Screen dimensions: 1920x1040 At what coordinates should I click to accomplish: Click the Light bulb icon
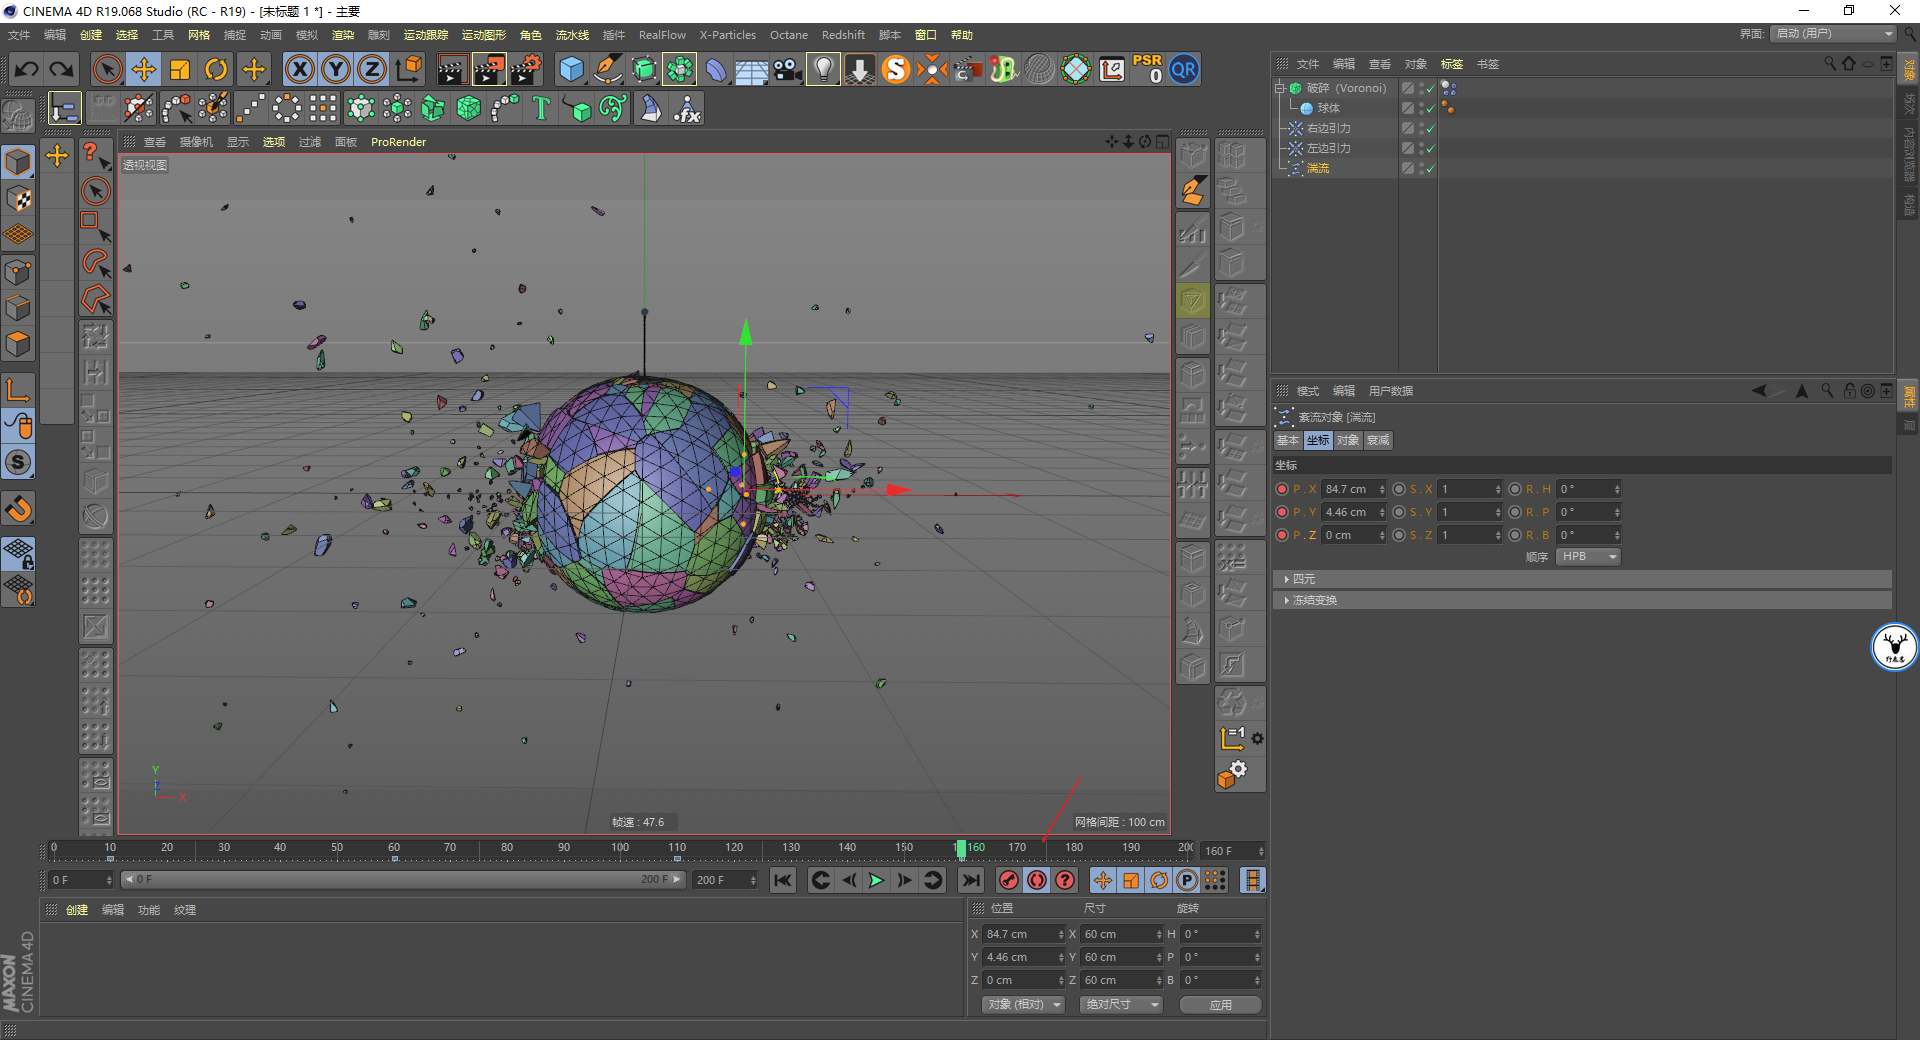pos(823,69)
